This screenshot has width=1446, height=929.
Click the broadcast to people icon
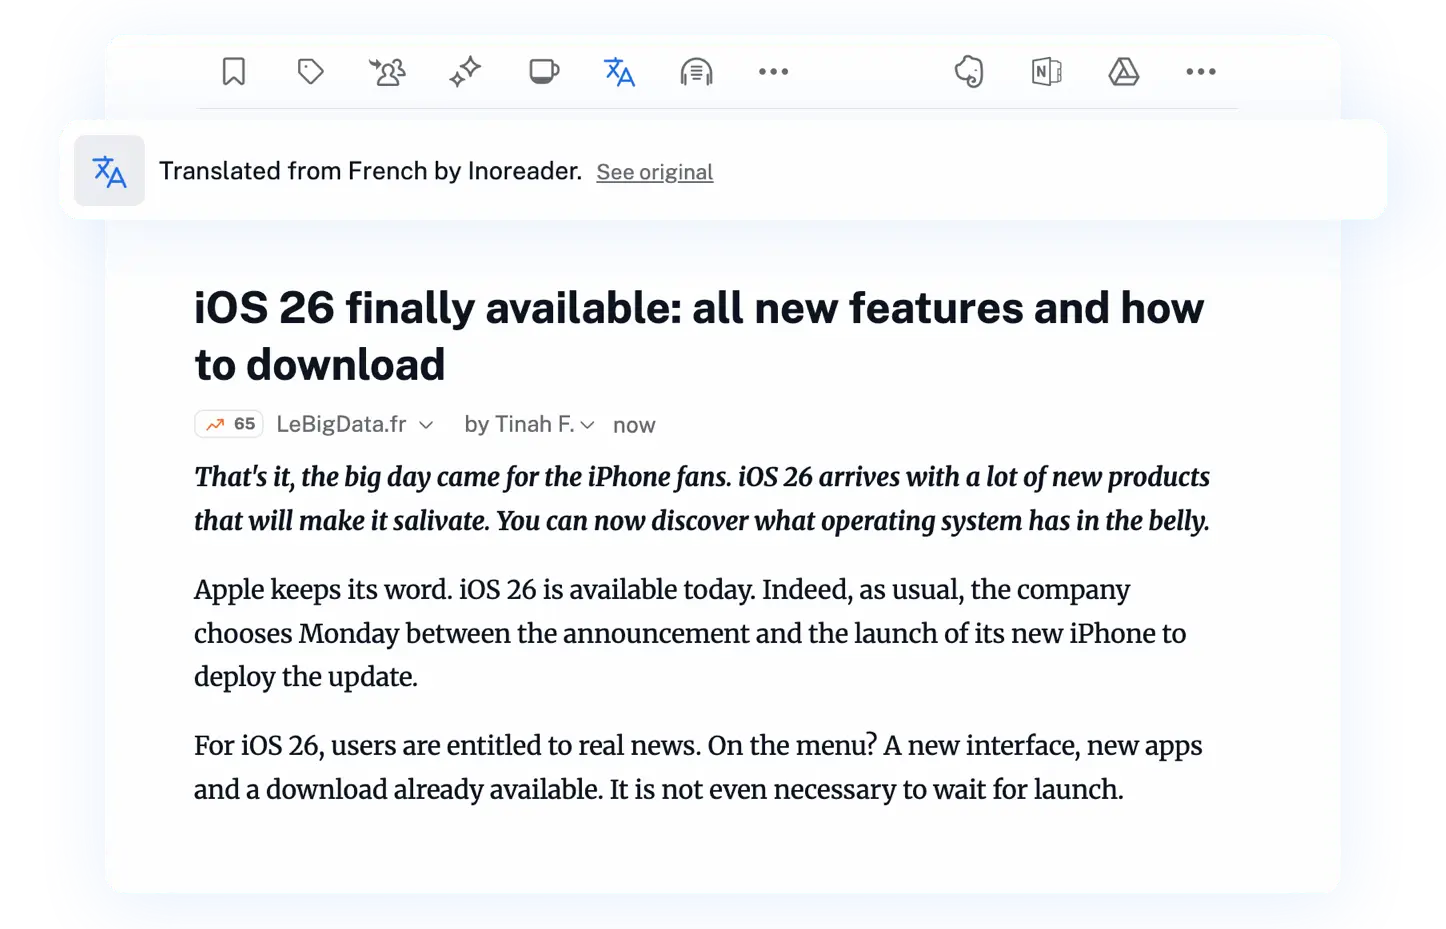click(388, 72)
